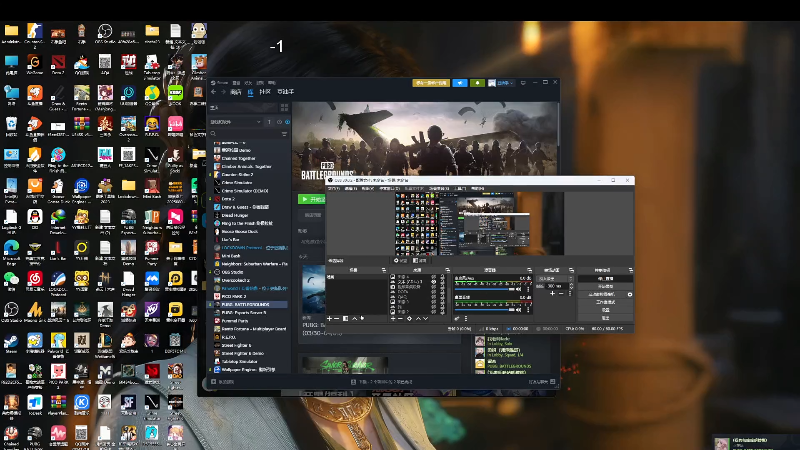Open source properties gear in OBS sources toolbar
The width and height of the screenshot is (800, 450).
click(410, 318)
